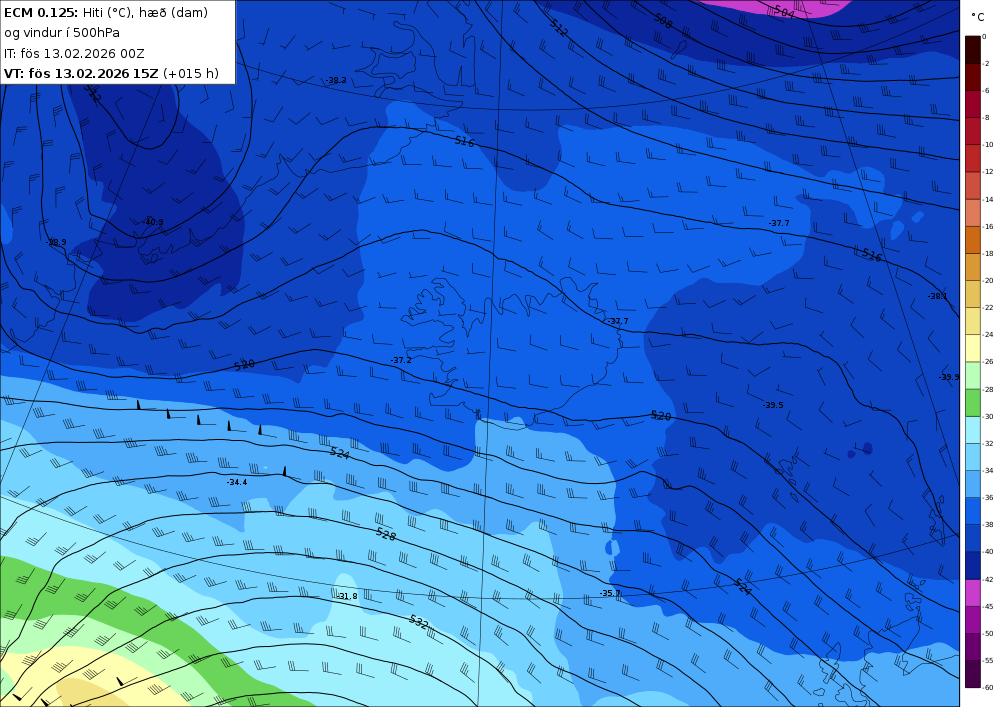Image resolution: width=1000 pixels, height=707 pixels.
Task: Click the '-38.3' temperature value on the map
Action: pyautogui.click(x=336, y=80)
